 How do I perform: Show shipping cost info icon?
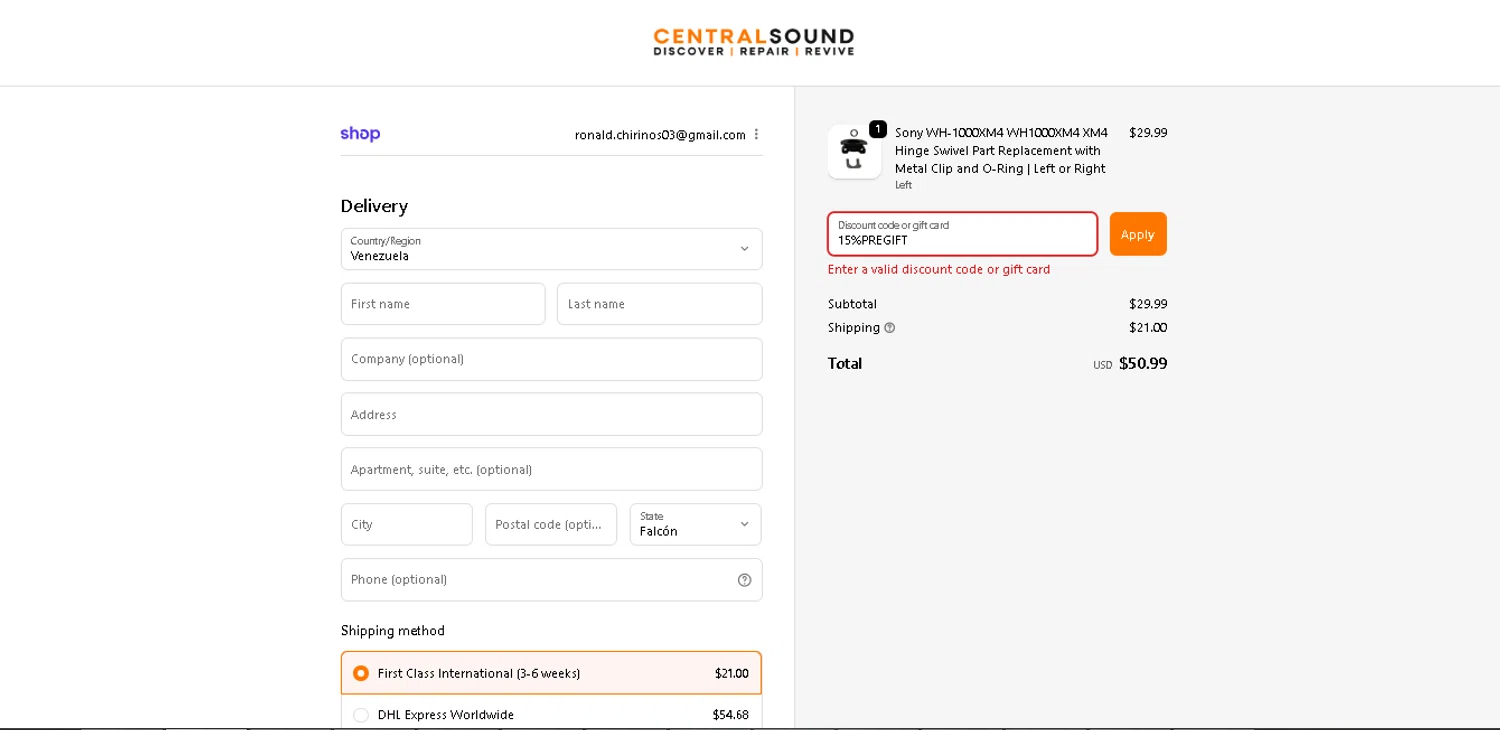[890, 328]
